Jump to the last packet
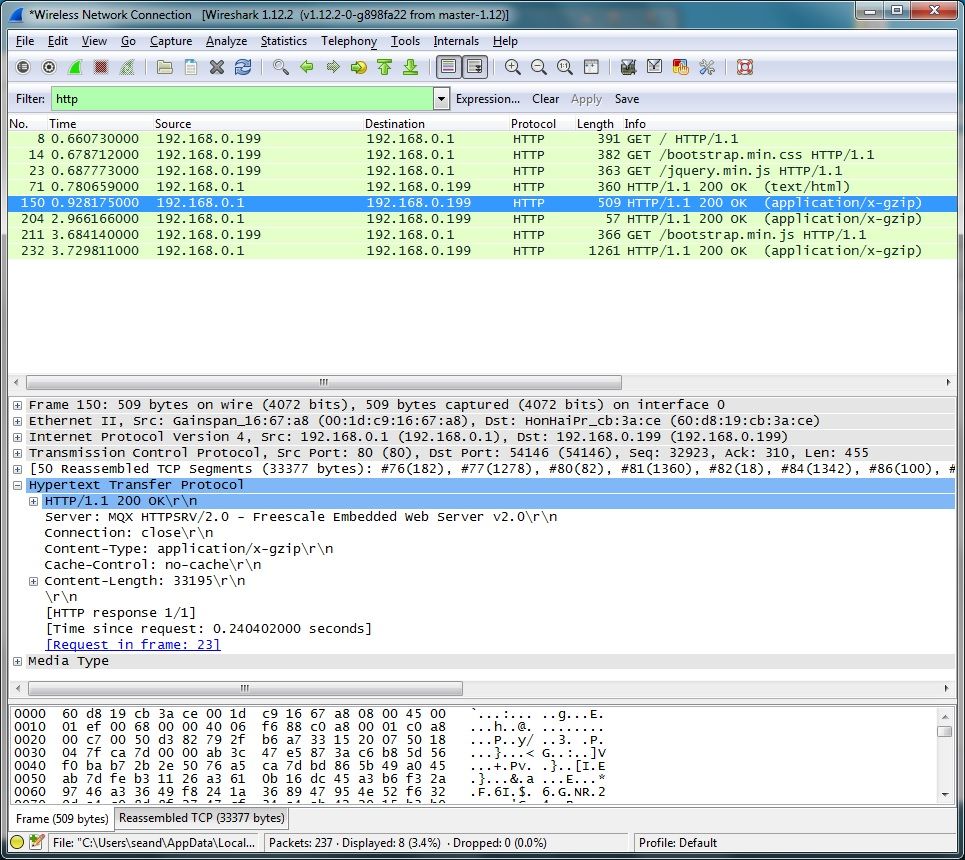Viewport: 965px width, 860px height. click(410, 67)
